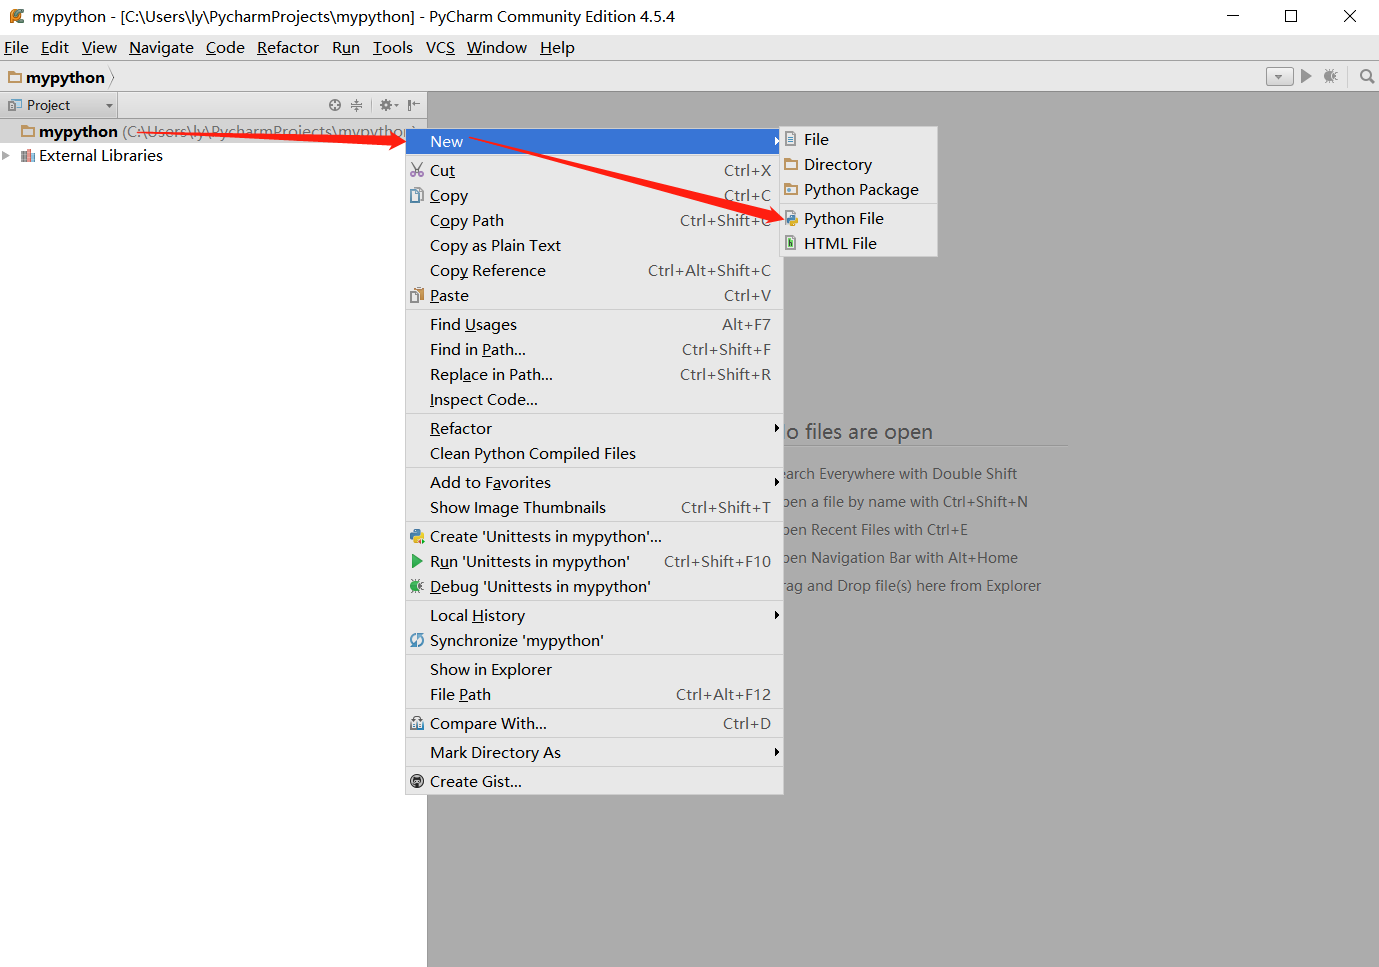
Task: Open the File menu
Action: pos(16,47)
